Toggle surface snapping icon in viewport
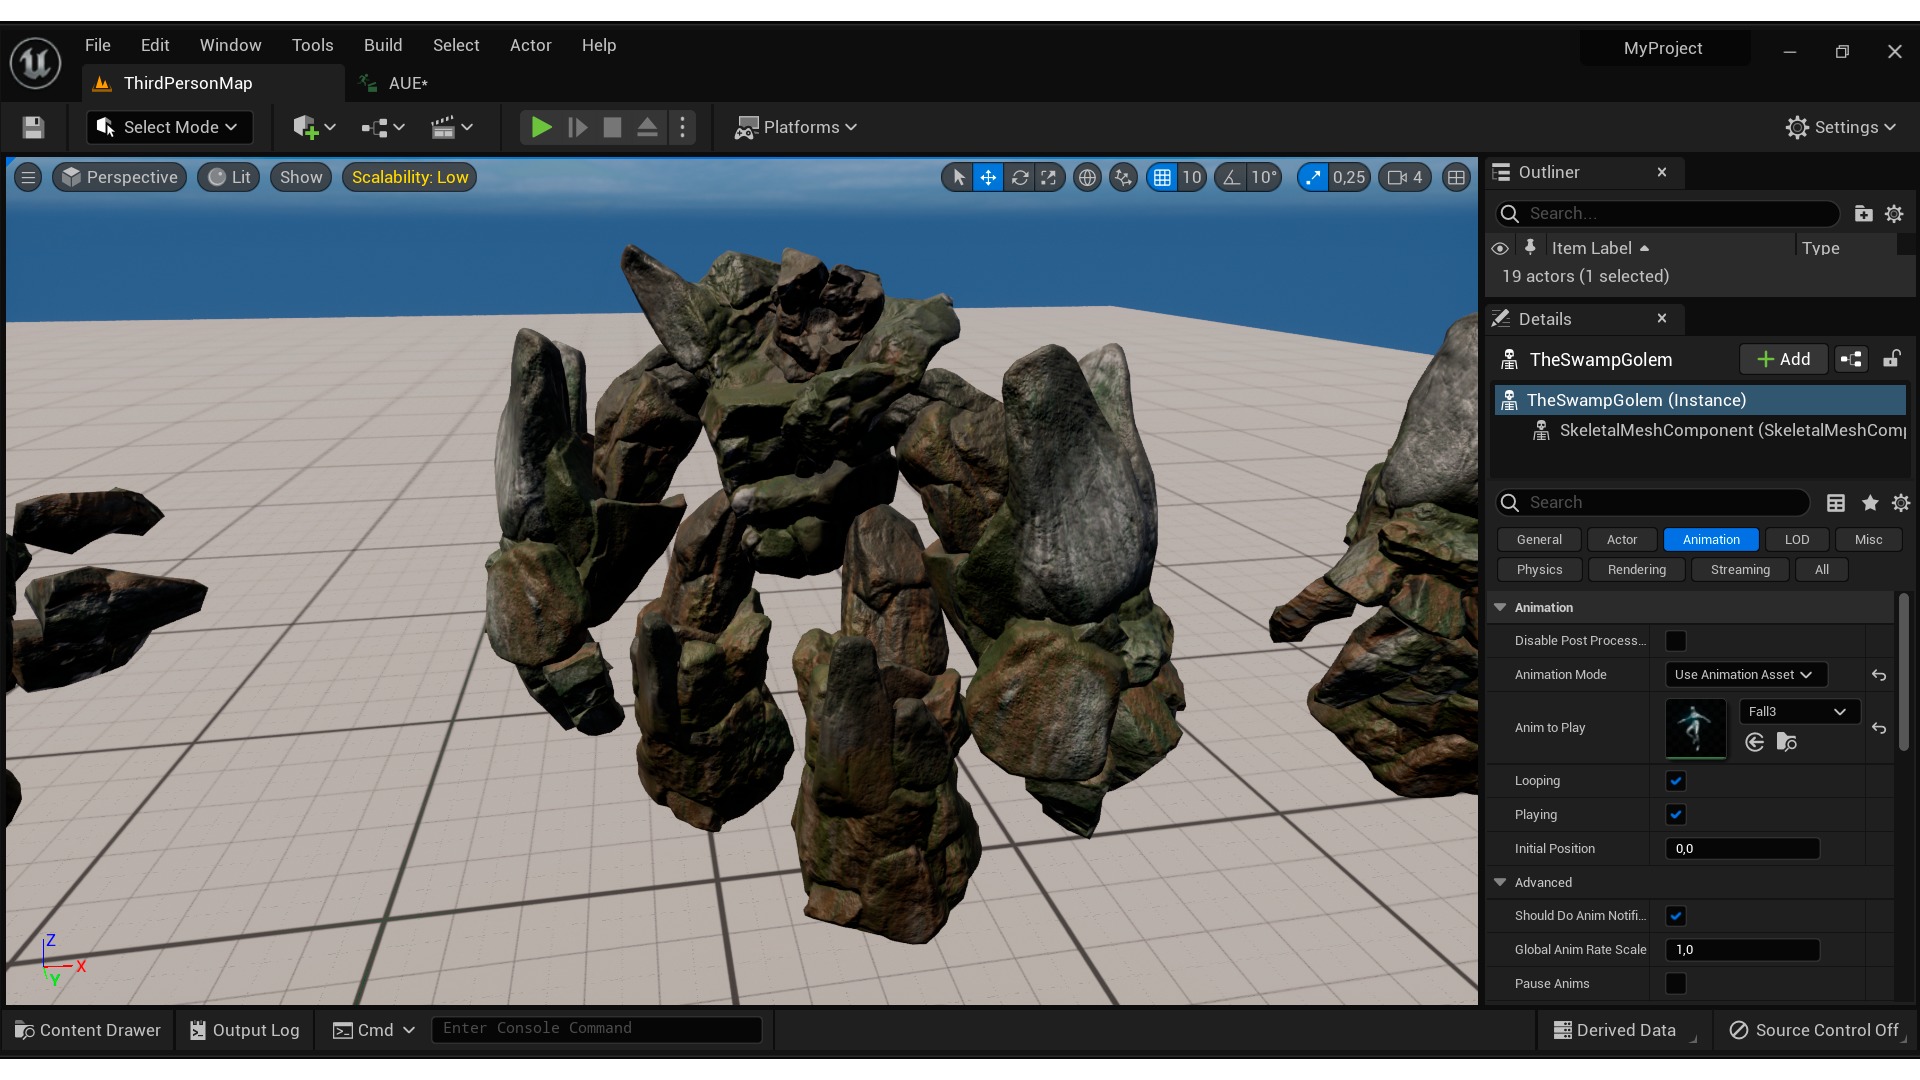This screenshot has width=1920, height=1080. (1123, 177)
